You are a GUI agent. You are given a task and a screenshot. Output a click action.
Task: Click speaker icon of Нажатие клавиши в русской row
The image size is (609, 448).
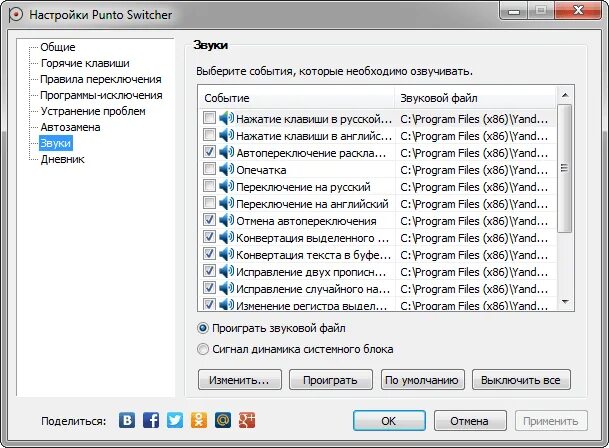226,119
